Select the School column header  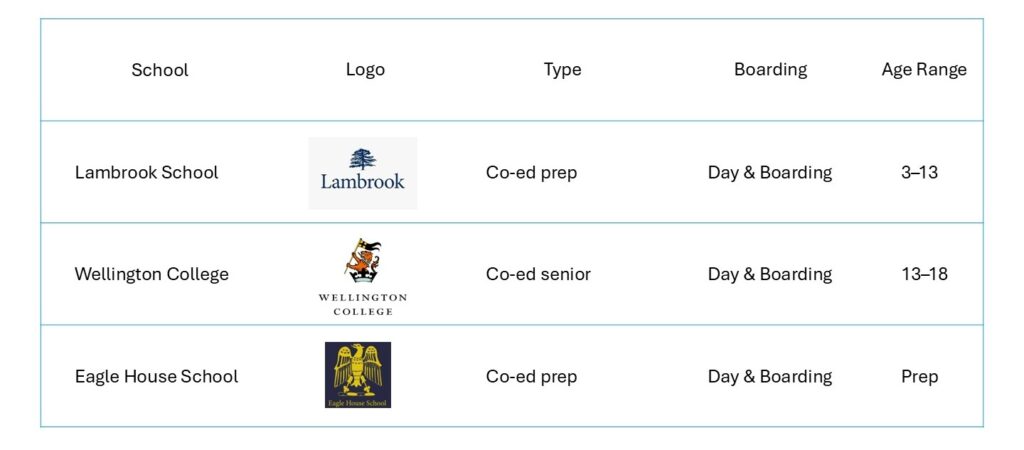(160, 70)
